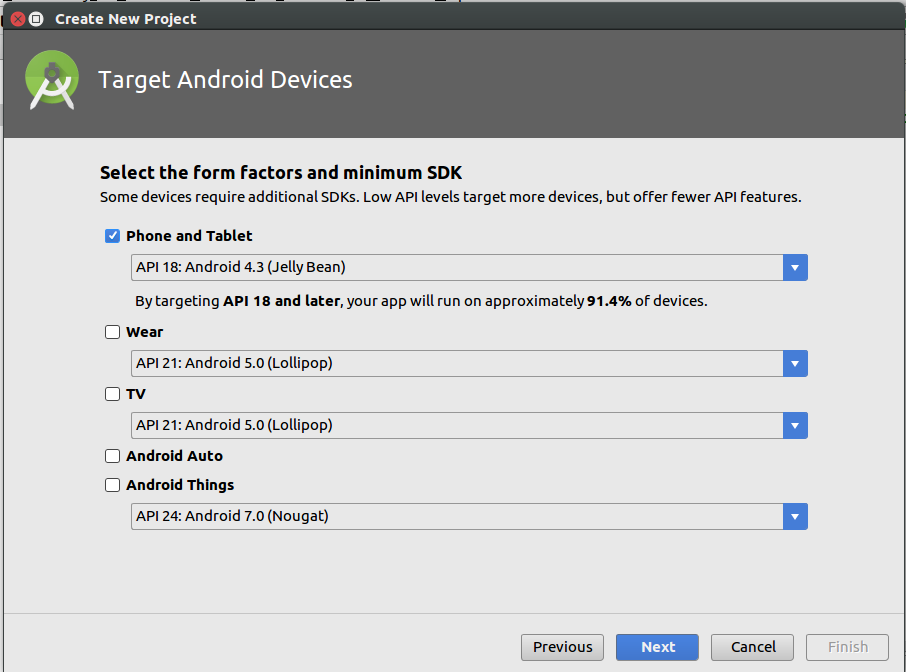Click the '91.4%' devices percentage text
The image size is (906, 672).
point(609,301)
